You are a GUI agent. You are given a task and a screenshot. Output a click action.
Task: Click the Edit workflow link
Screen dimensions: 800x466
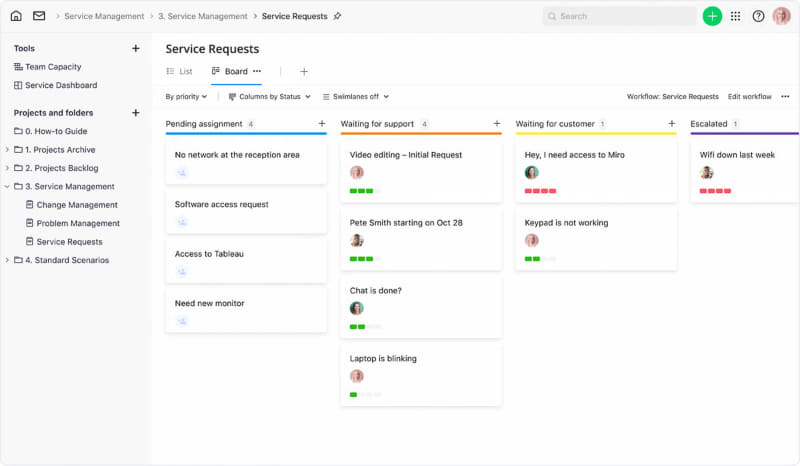pos(749,97)
